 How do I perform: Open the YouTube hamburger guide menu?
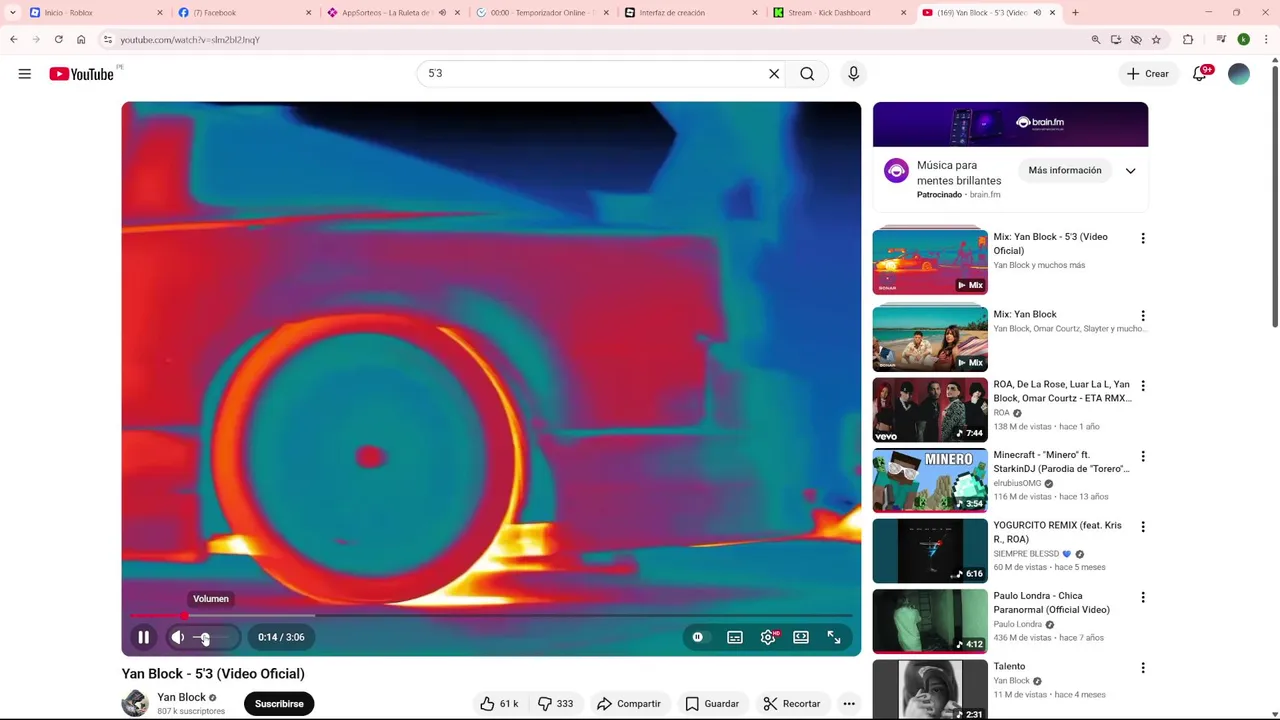[25, 74]
